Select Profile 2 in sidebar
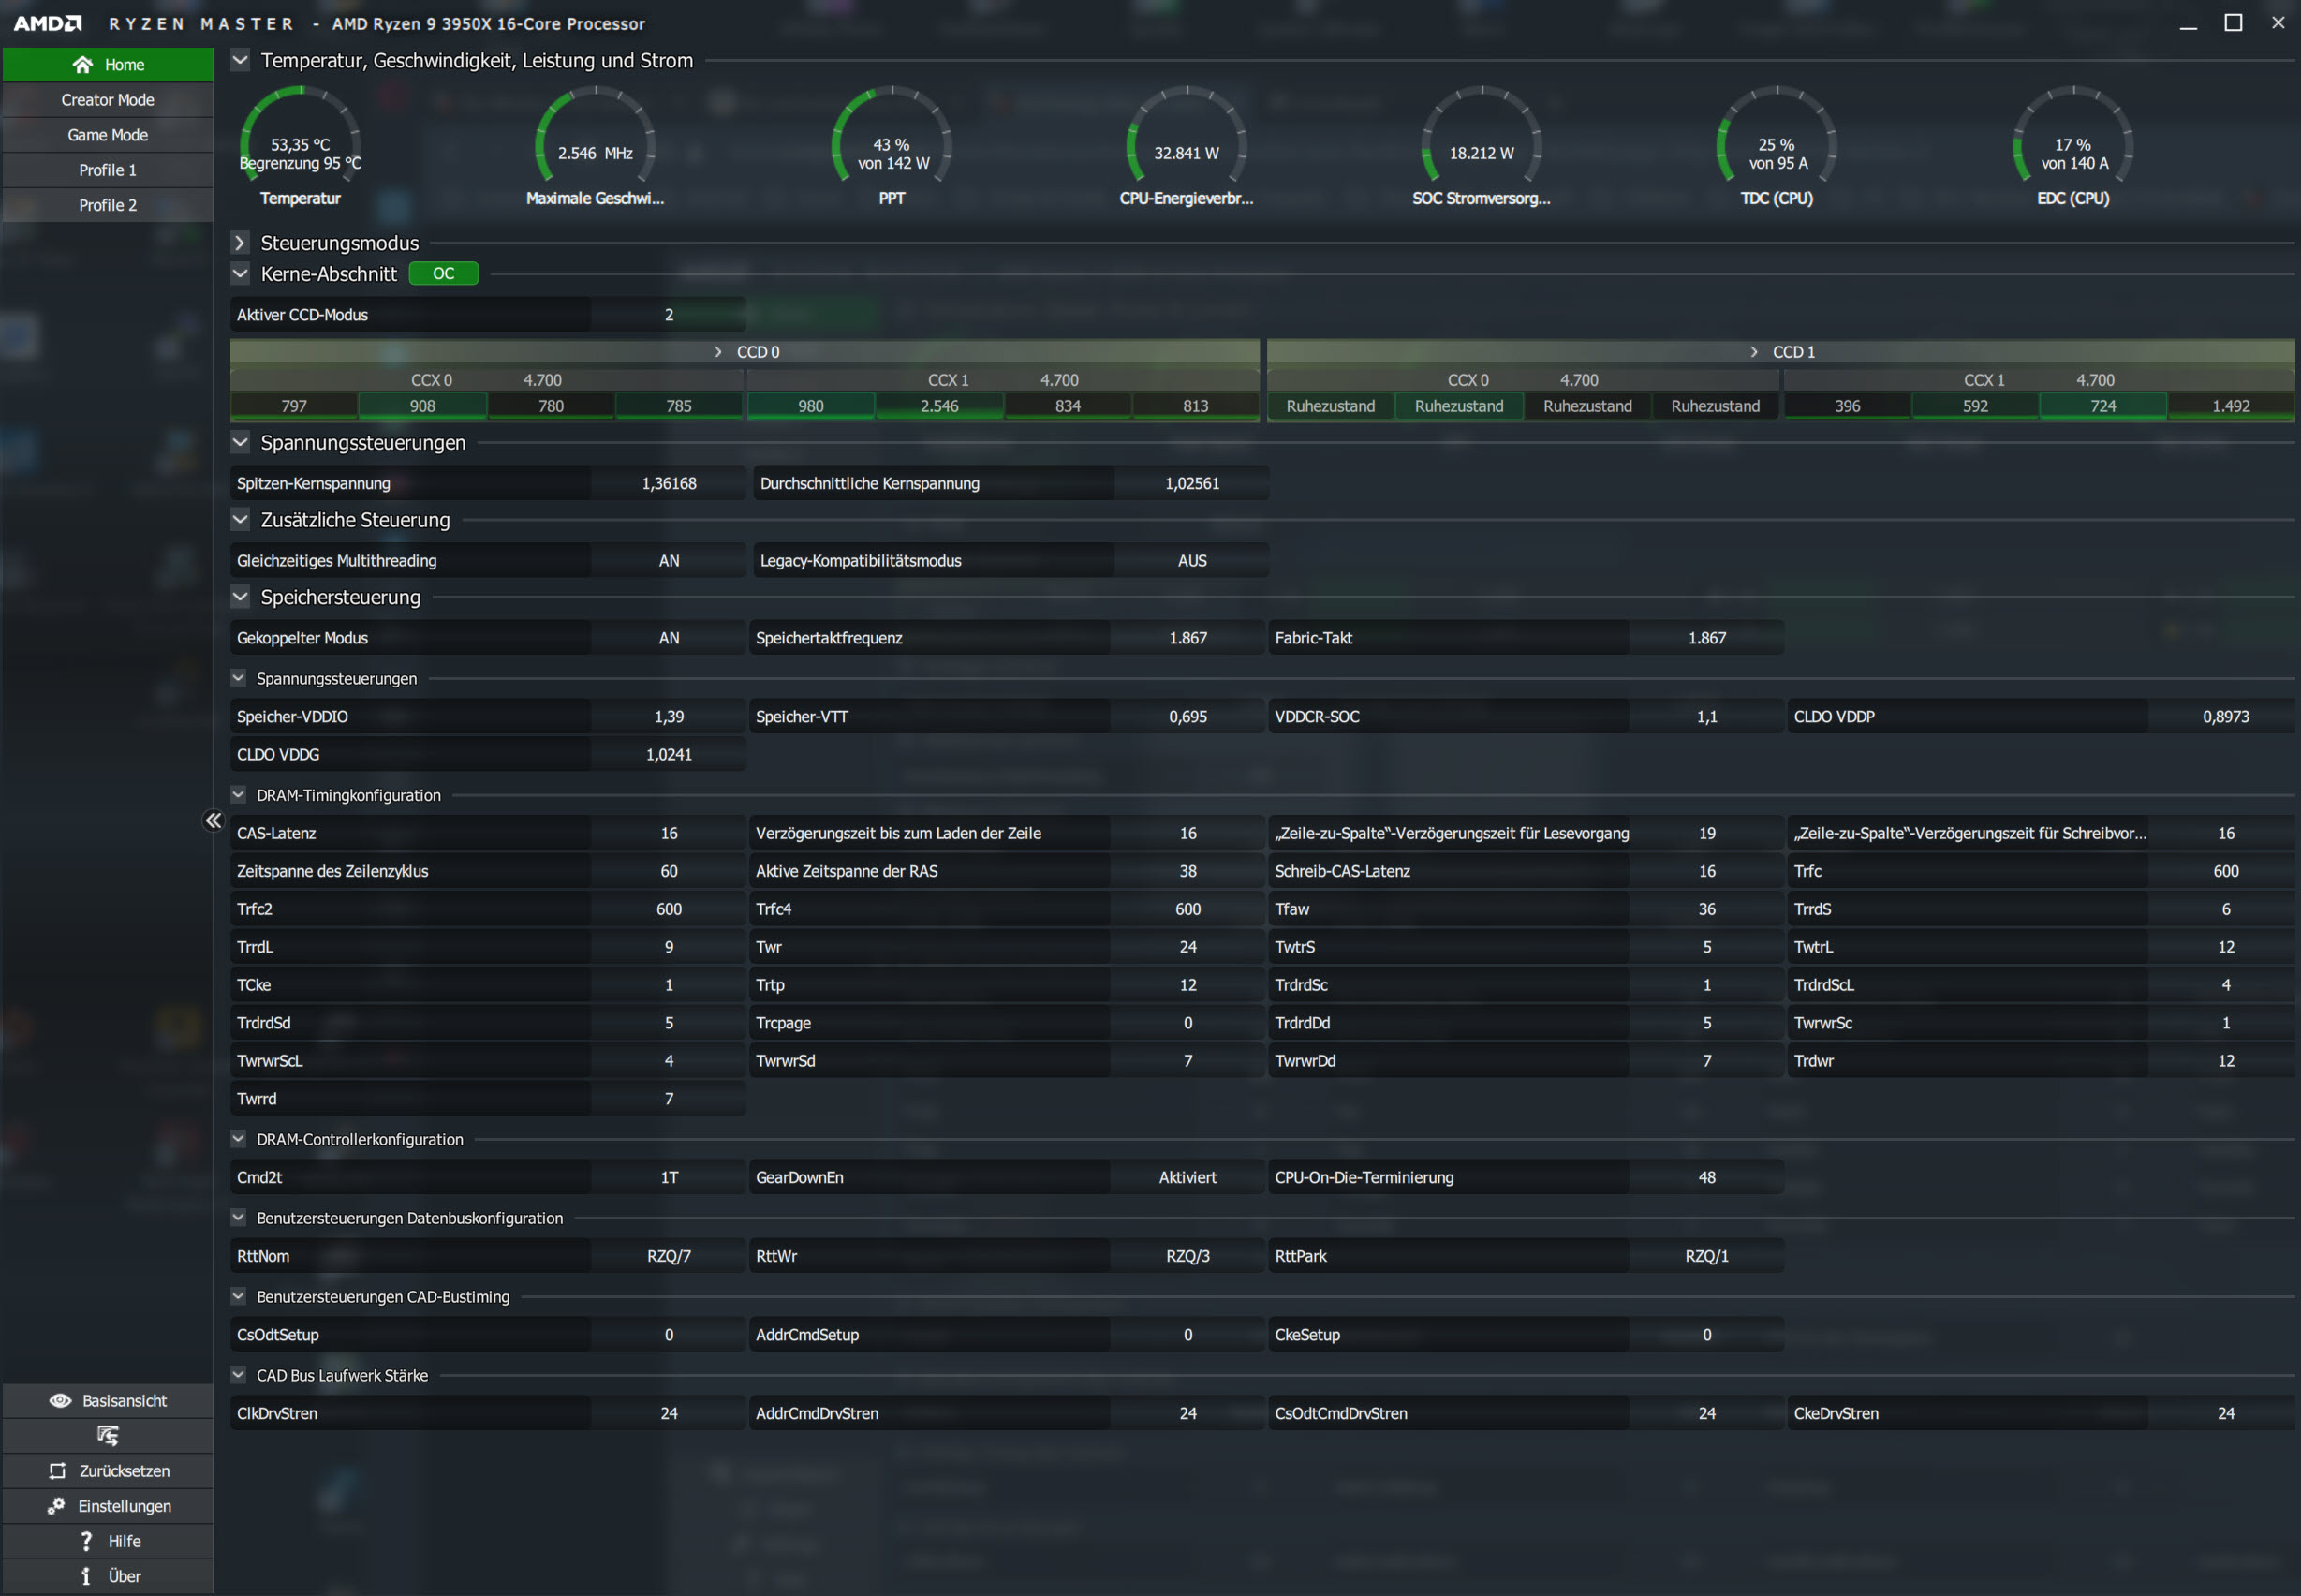The image size is (2301, 1596). coord(108,205)
